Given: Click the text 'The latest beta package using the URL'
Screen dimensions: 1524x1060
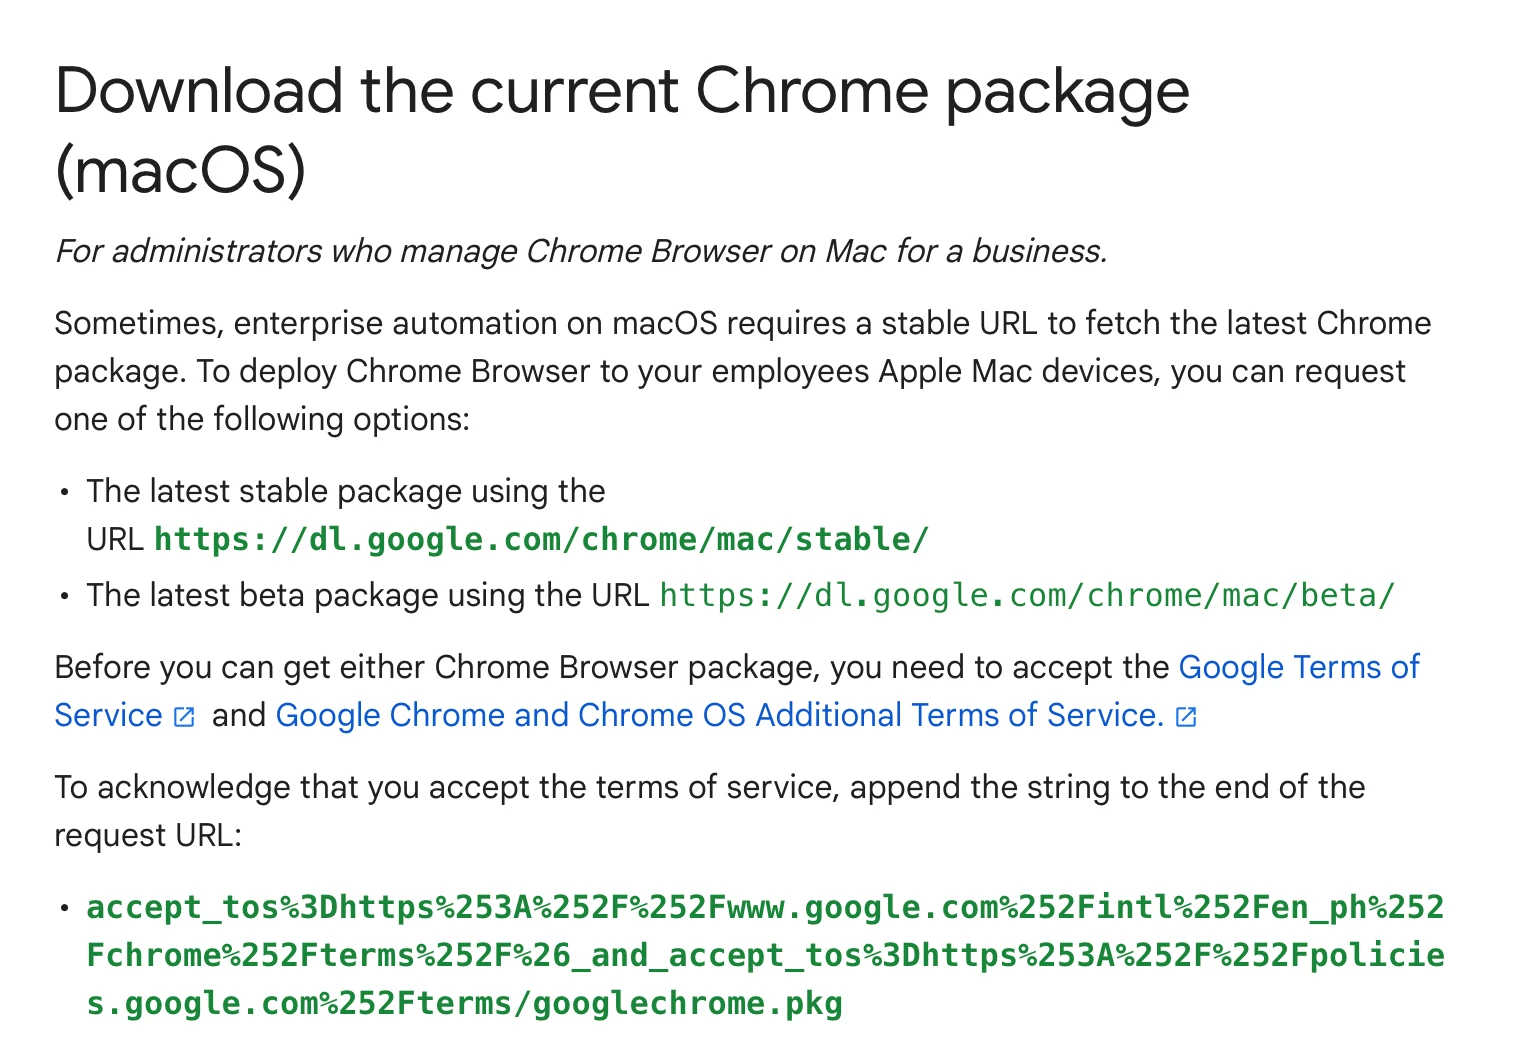Looking at the screenshot, I should [368, 595].
